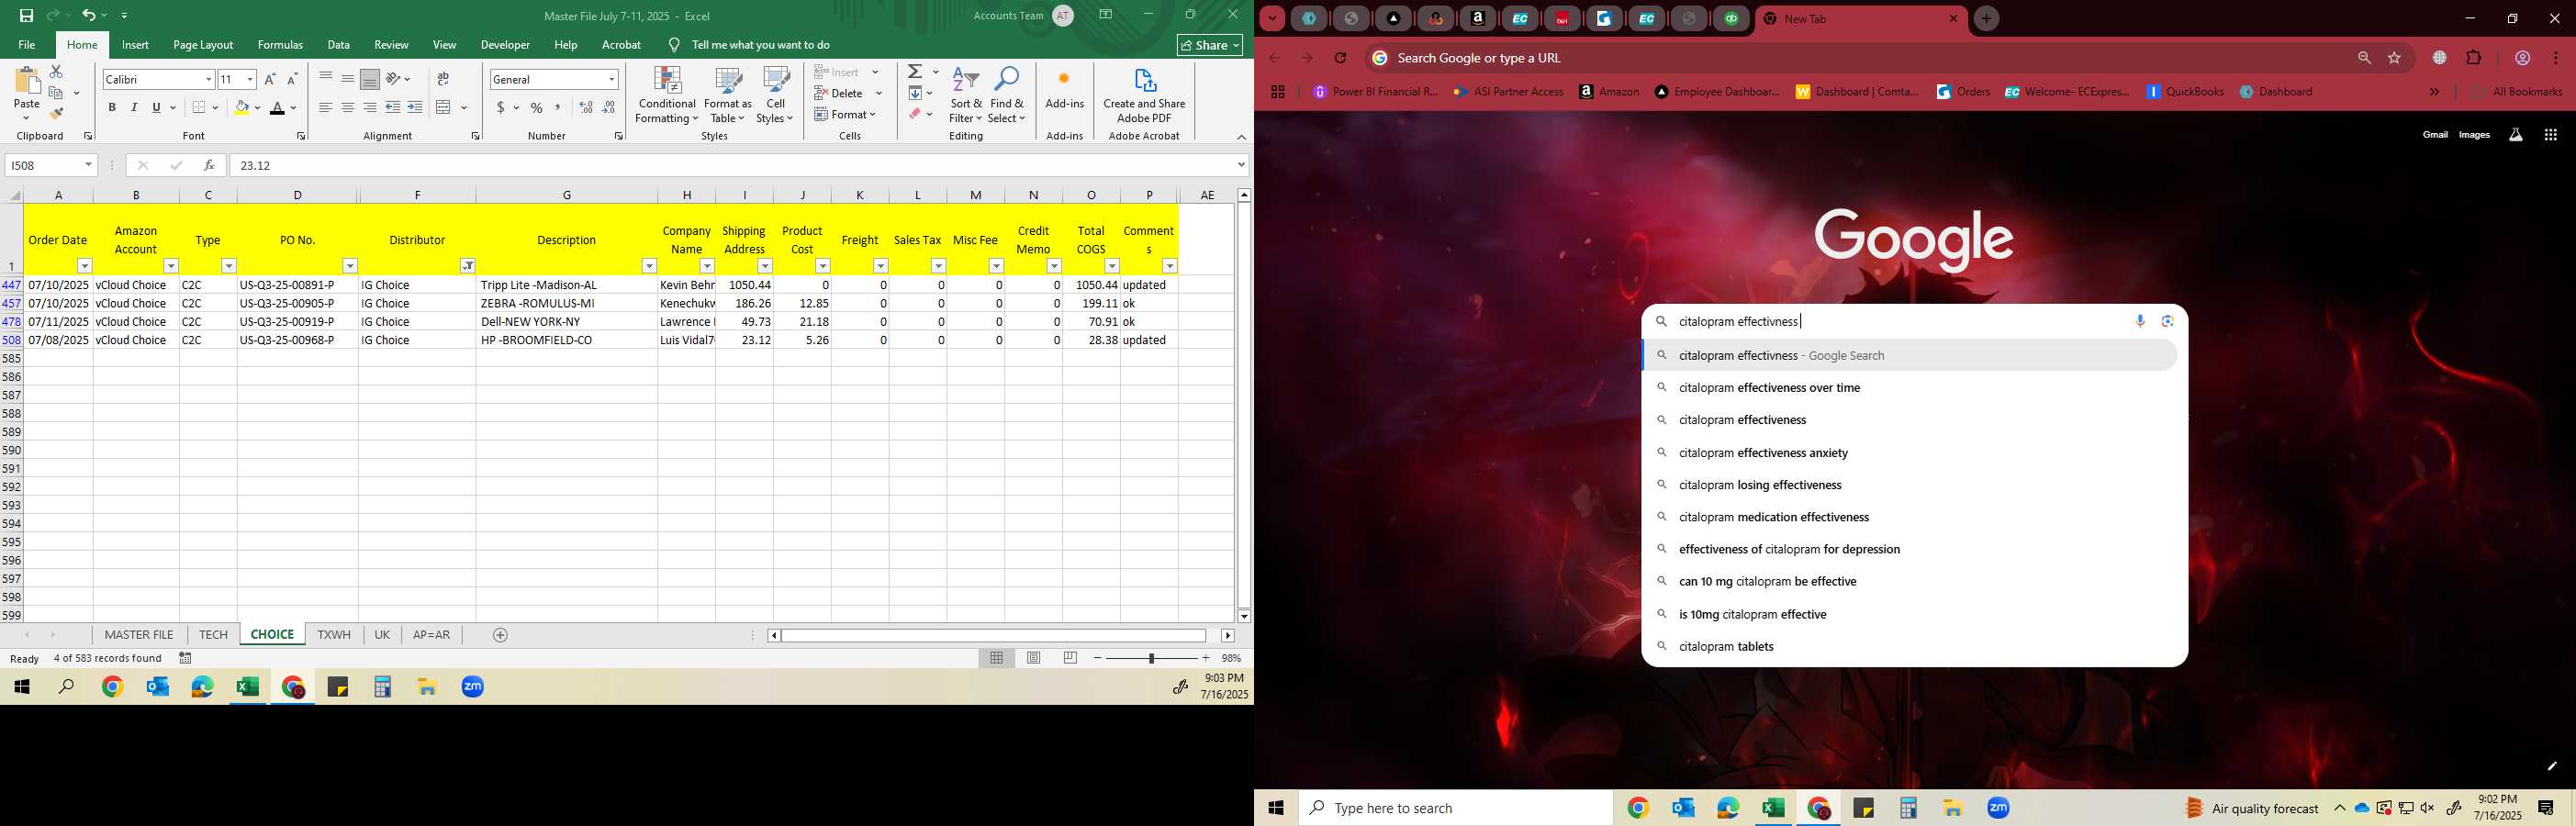Open the Font size dropdown showing 11
The width and height of the screenshot is (2576, 826).
click(250, 80)
